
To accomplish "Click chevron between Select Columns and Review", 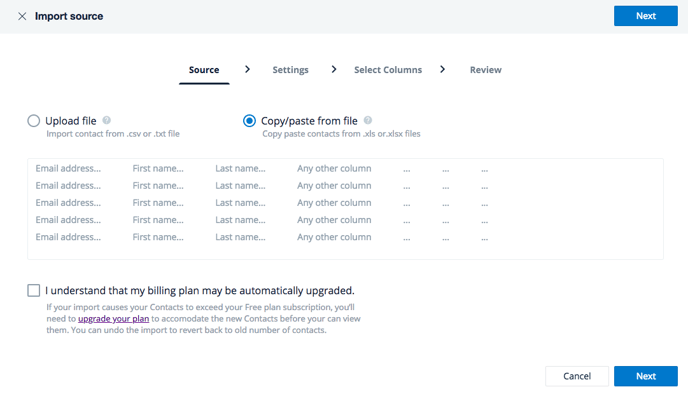I will coord(442,69).
